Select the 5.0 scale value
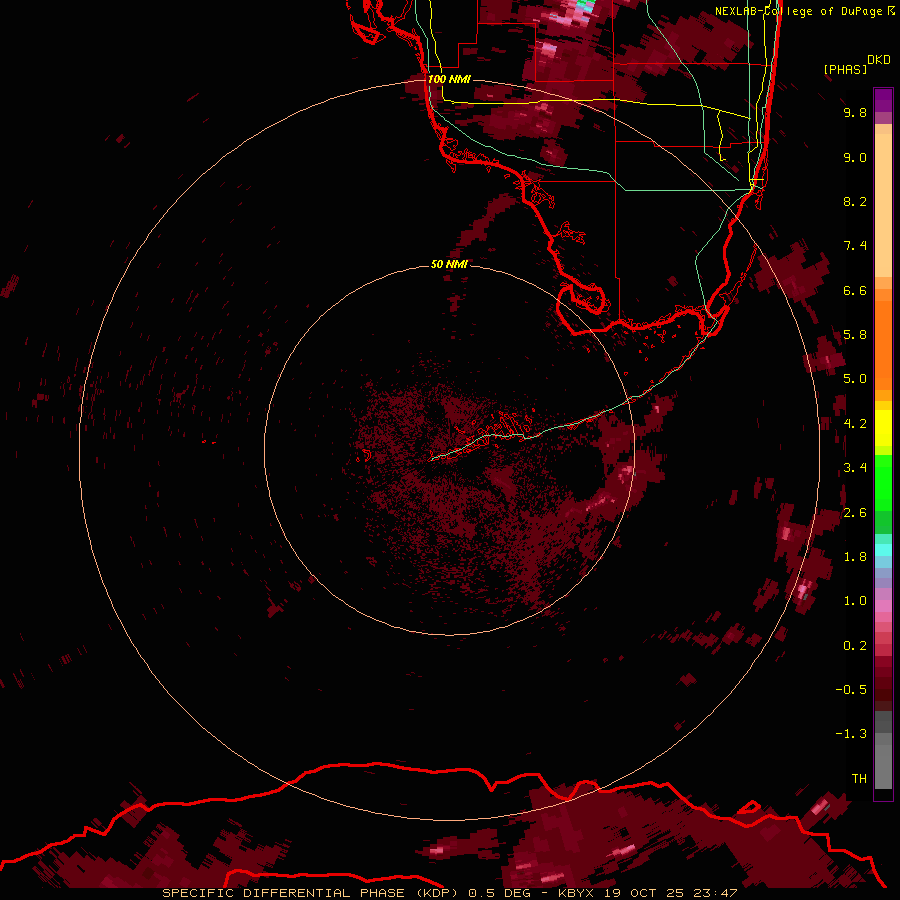Image resolution: width=900 pixels, height=900 pixels. [x=855, y=379]
